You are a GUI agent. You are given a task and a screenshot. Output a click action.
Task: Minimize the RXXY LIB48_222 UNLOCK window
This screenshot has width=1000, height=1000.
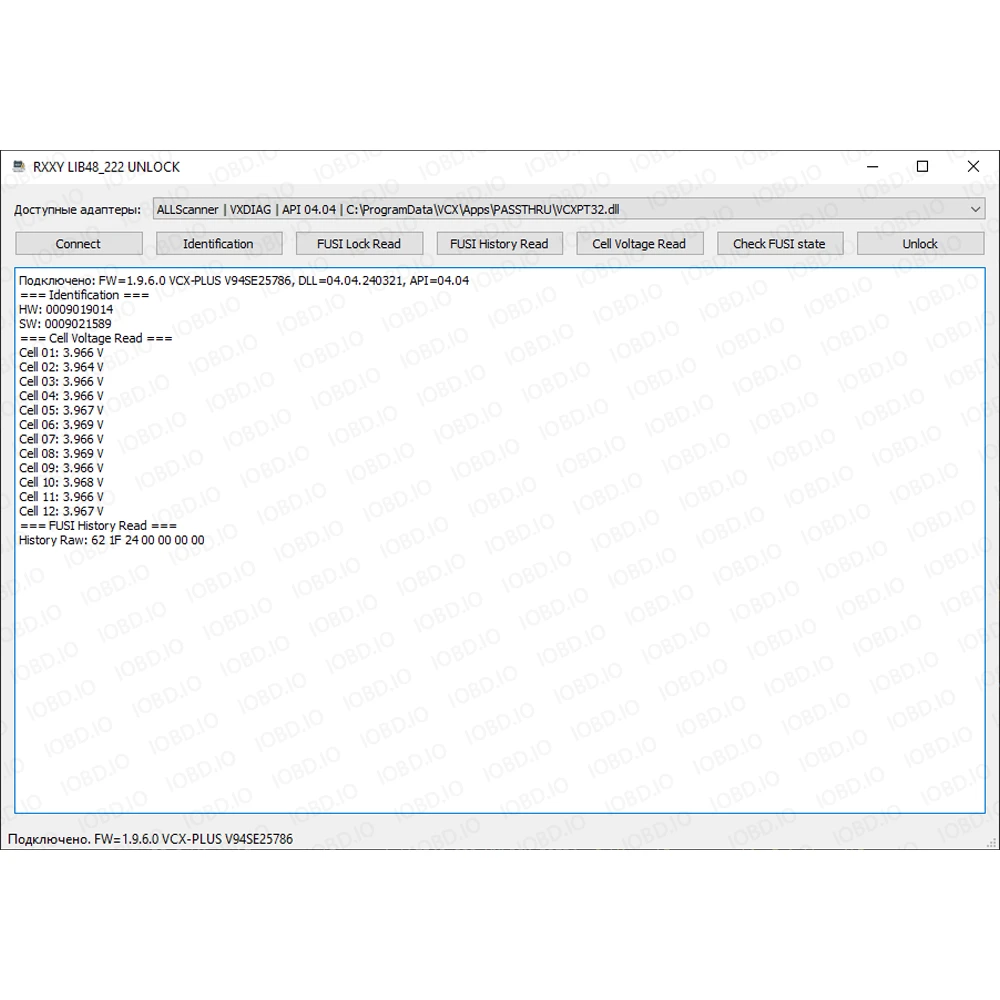[x=872, y=167]
